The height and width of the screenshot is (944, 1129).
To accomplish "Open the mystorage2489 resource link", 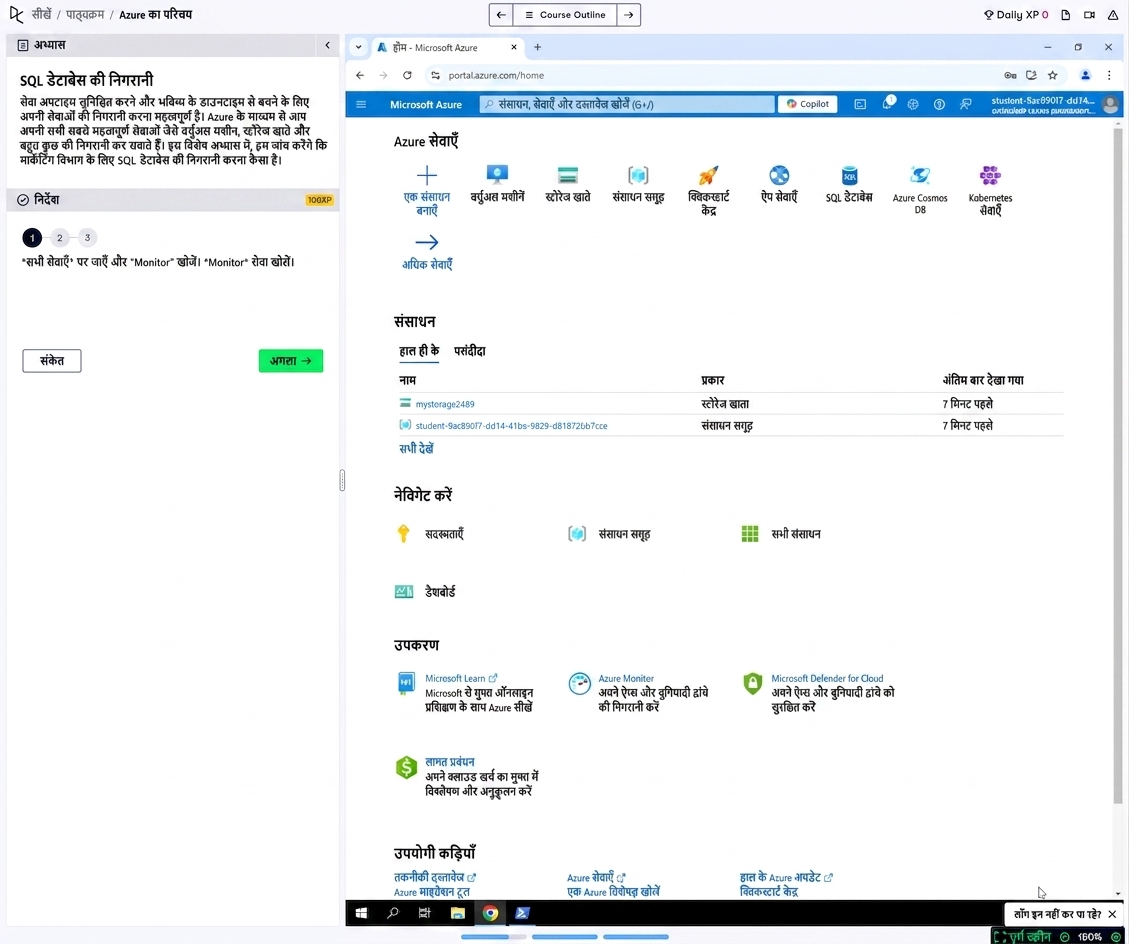I will click(x=445, y=404).
